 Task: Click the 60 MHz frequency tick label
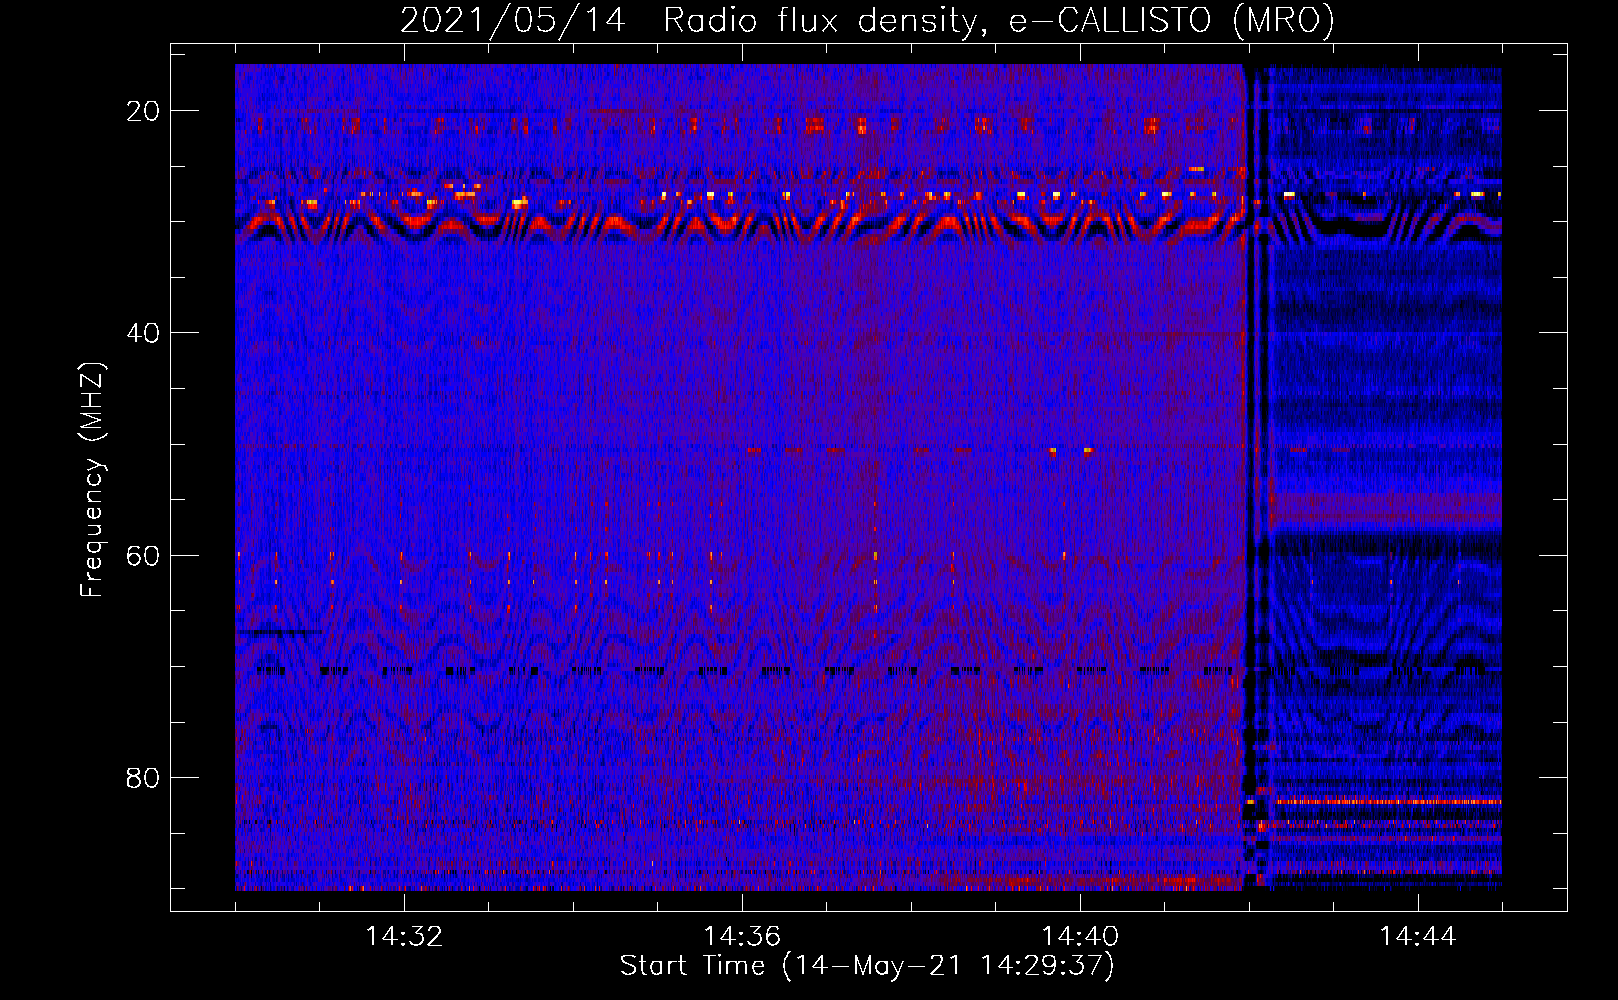[143, 555]
